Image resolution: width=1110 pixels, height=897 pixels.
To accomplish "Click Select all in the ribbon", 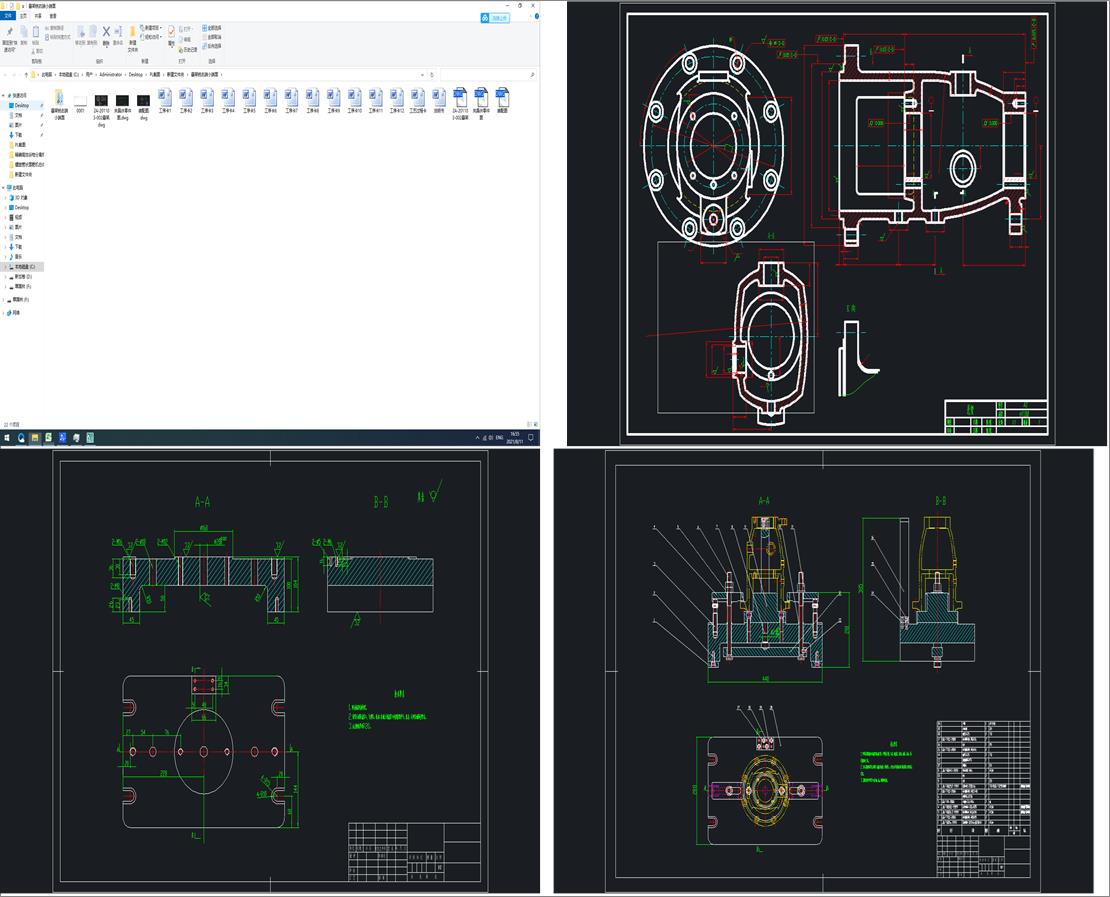I will pyautogui.click(x=212, y=28).
